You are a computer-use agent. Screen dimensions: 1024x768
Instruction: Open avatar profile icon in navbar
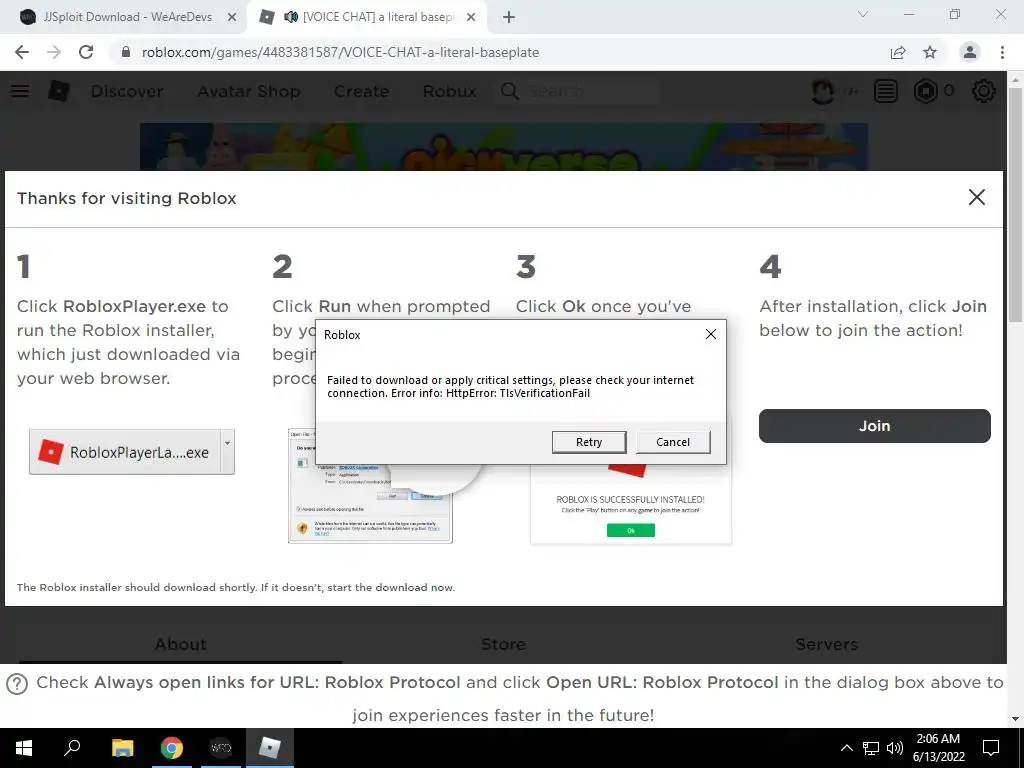(x=823, y=91)
